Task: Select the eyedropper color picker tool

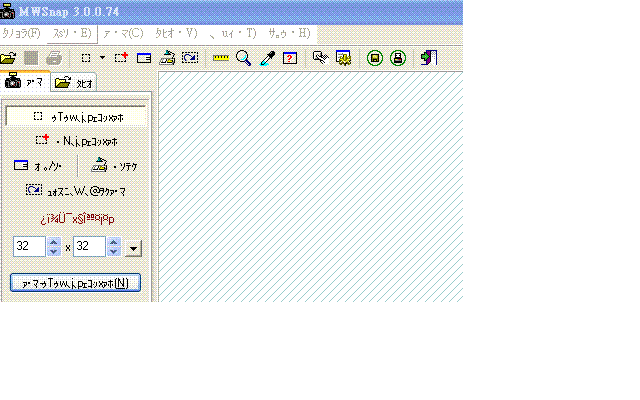Action: pyautogui.click(x=267, y=58)
